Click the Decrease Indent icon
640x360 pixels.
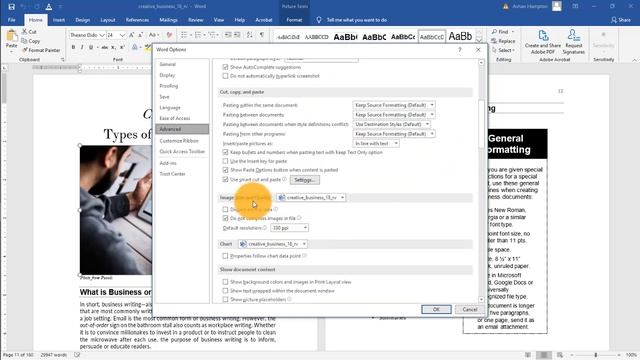click(x=228, y=36)
